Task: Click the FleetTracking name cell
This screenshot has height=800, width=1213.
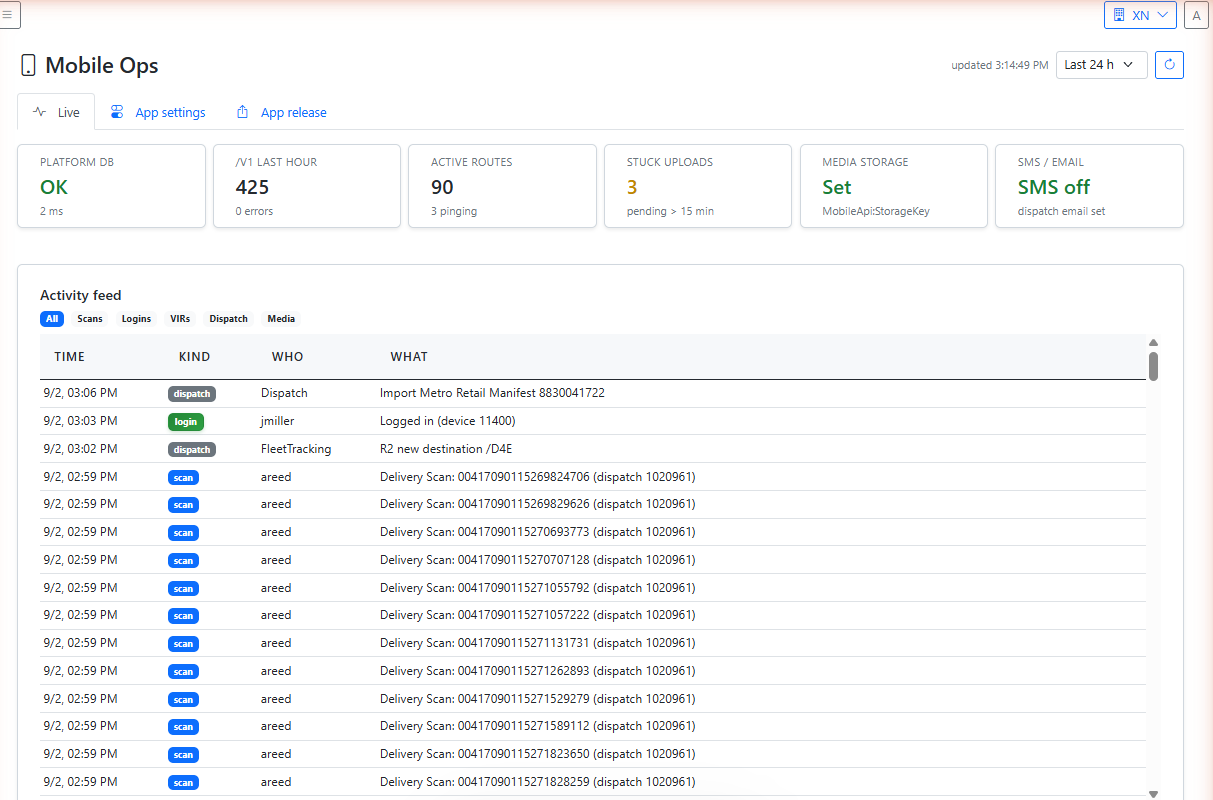Action: 296,449
